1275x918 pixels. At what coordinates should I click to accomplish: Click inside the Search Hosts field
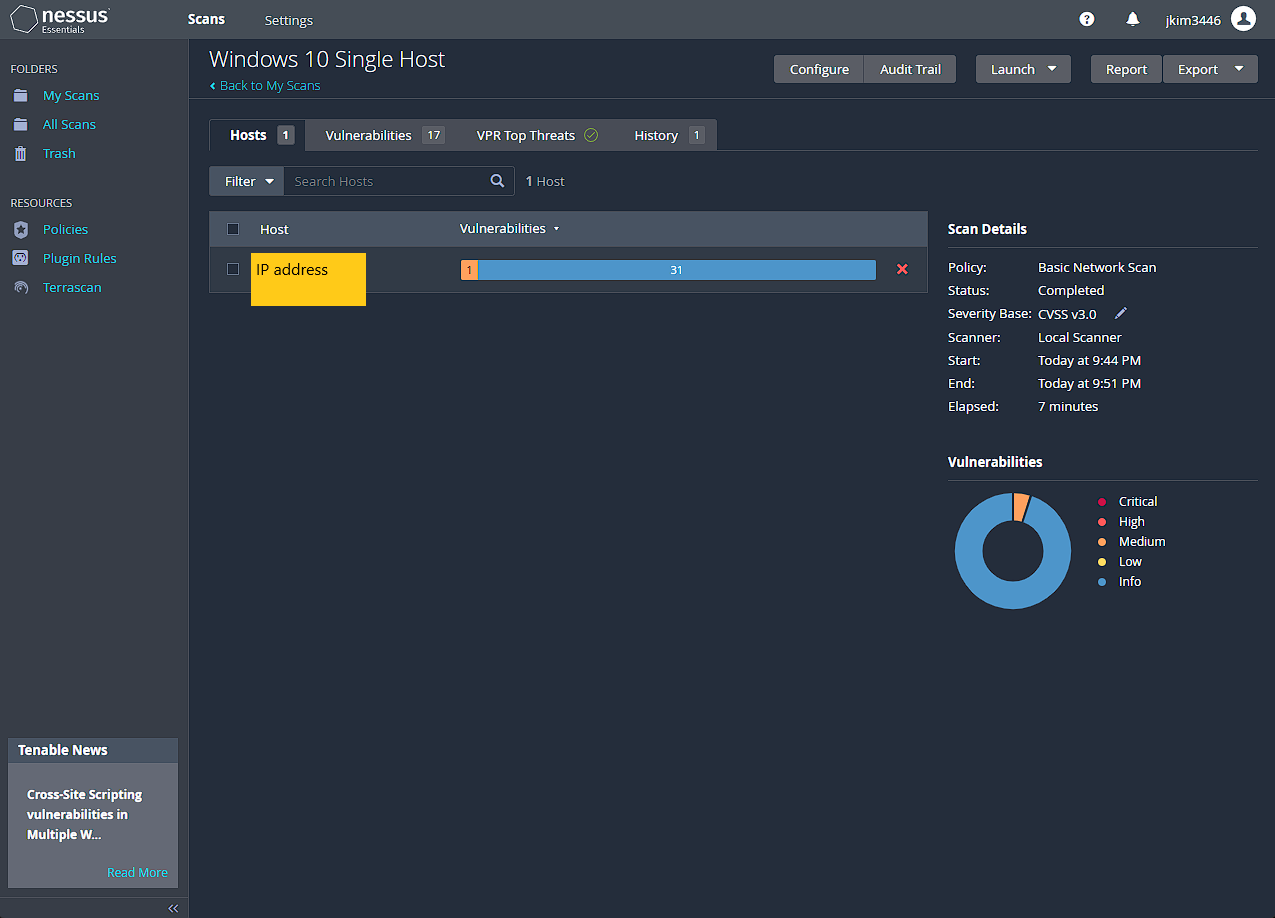click(x=380, y=181)
